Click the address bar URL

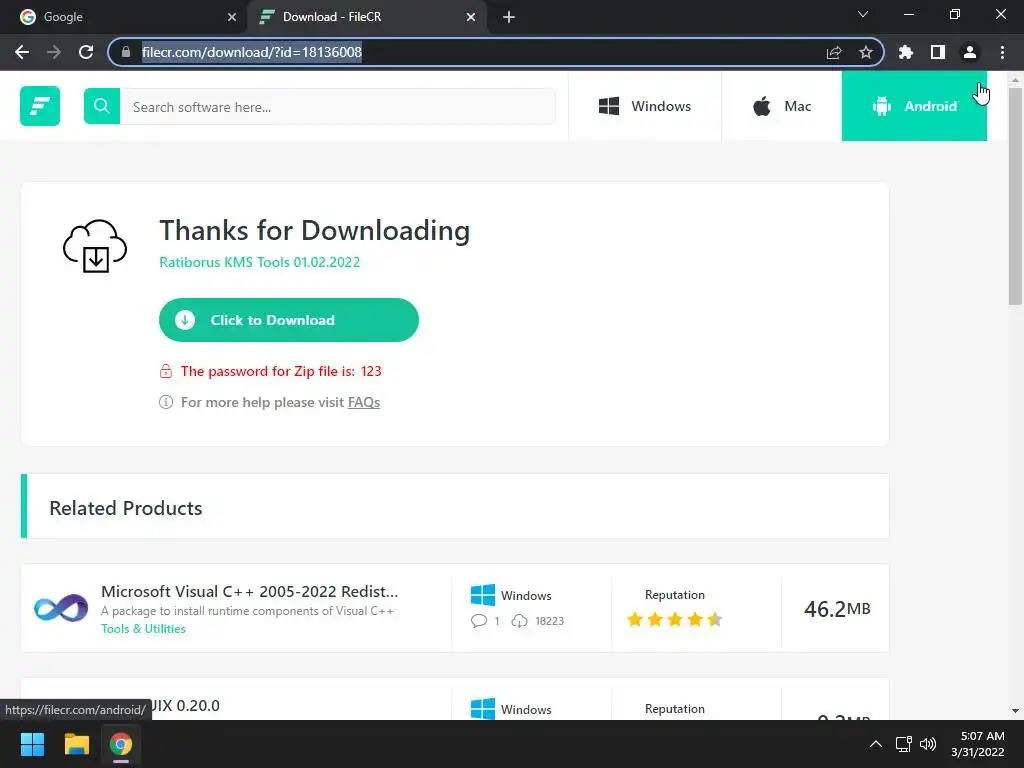251,52
